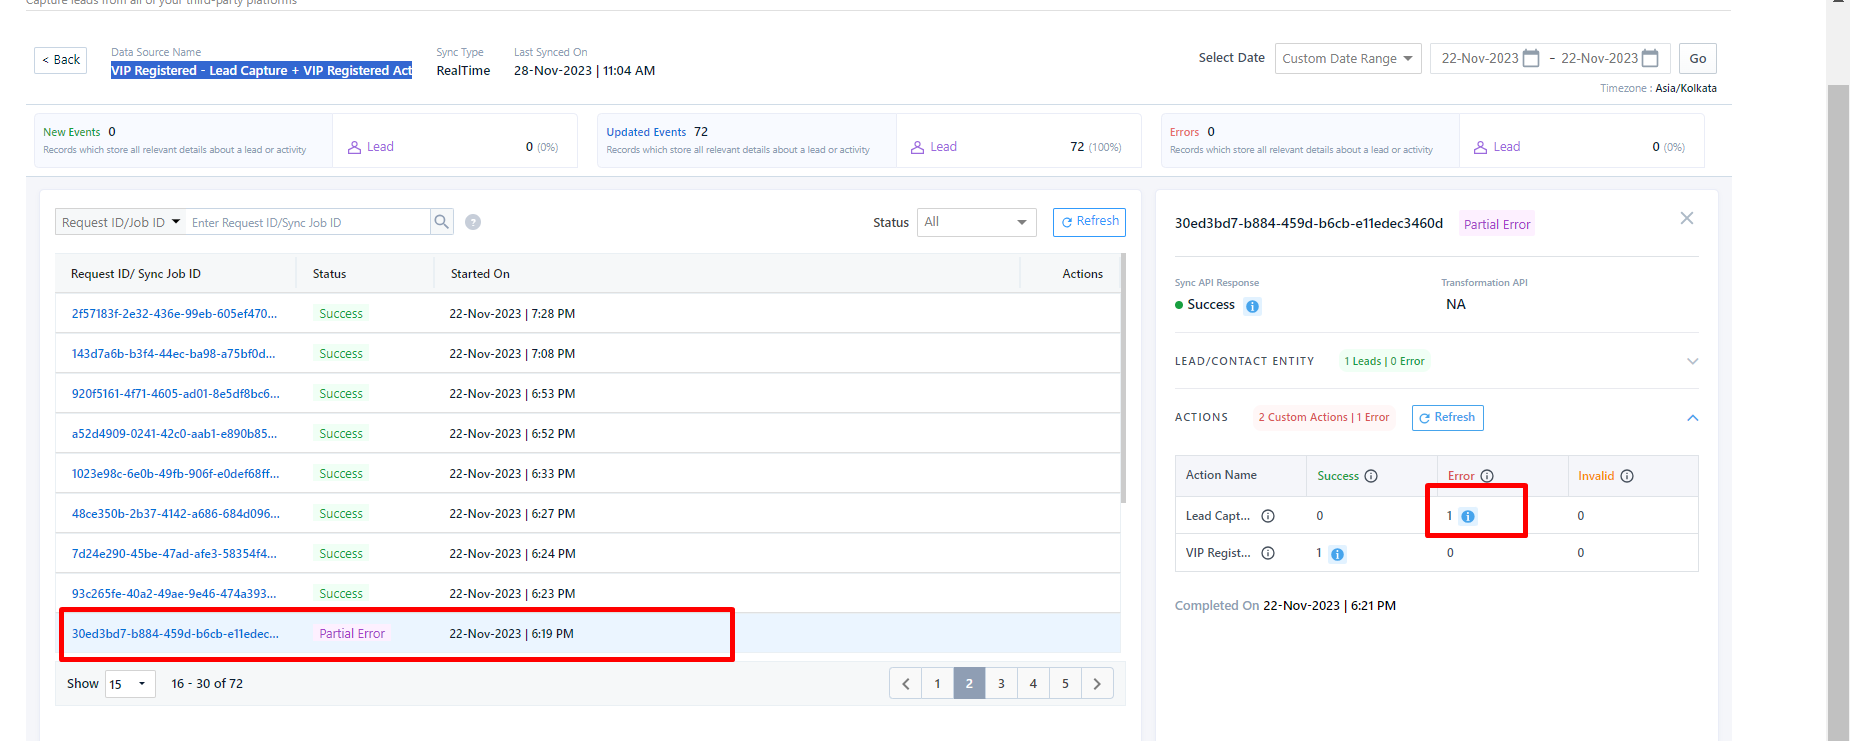The height and width of the screenshot is (741, 1850).
Task: Open request 30ed3bd7-b884-459d-b6cb-e11edec...
Action: coord(175,634)
